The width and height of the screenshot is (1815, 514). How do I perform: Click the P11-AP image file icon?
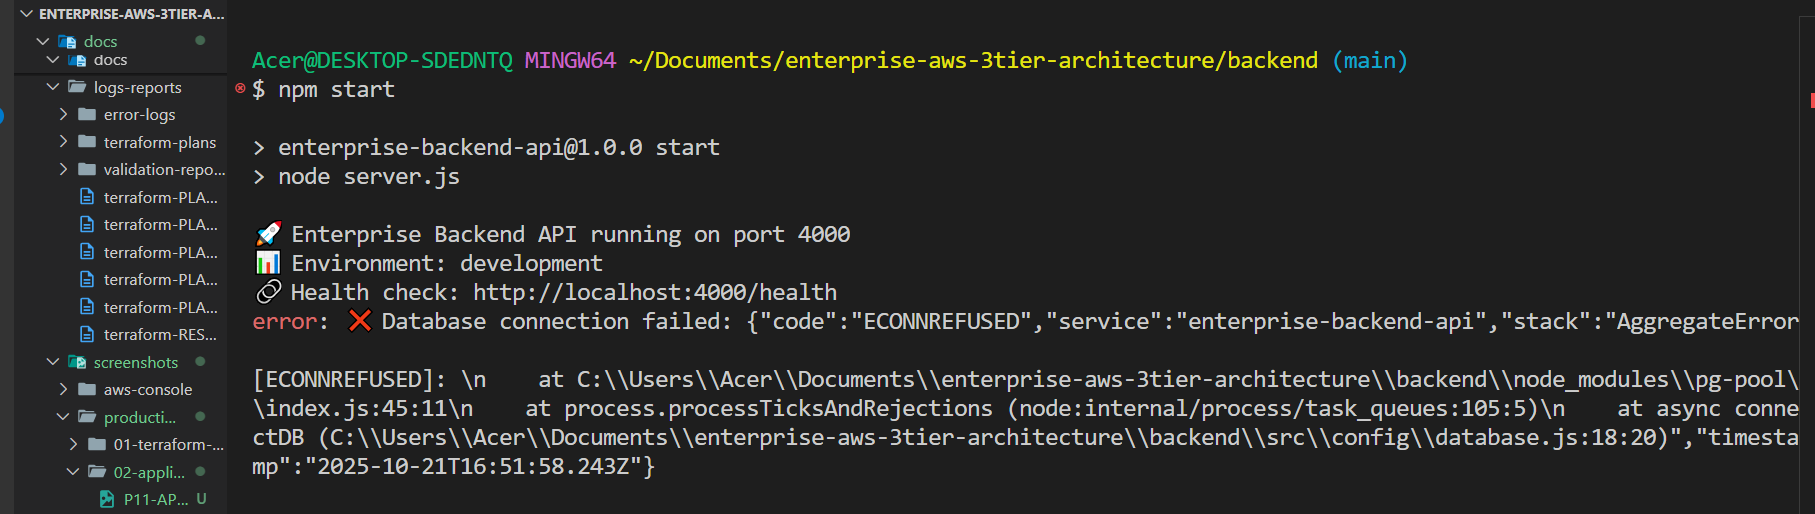[107, 499]
